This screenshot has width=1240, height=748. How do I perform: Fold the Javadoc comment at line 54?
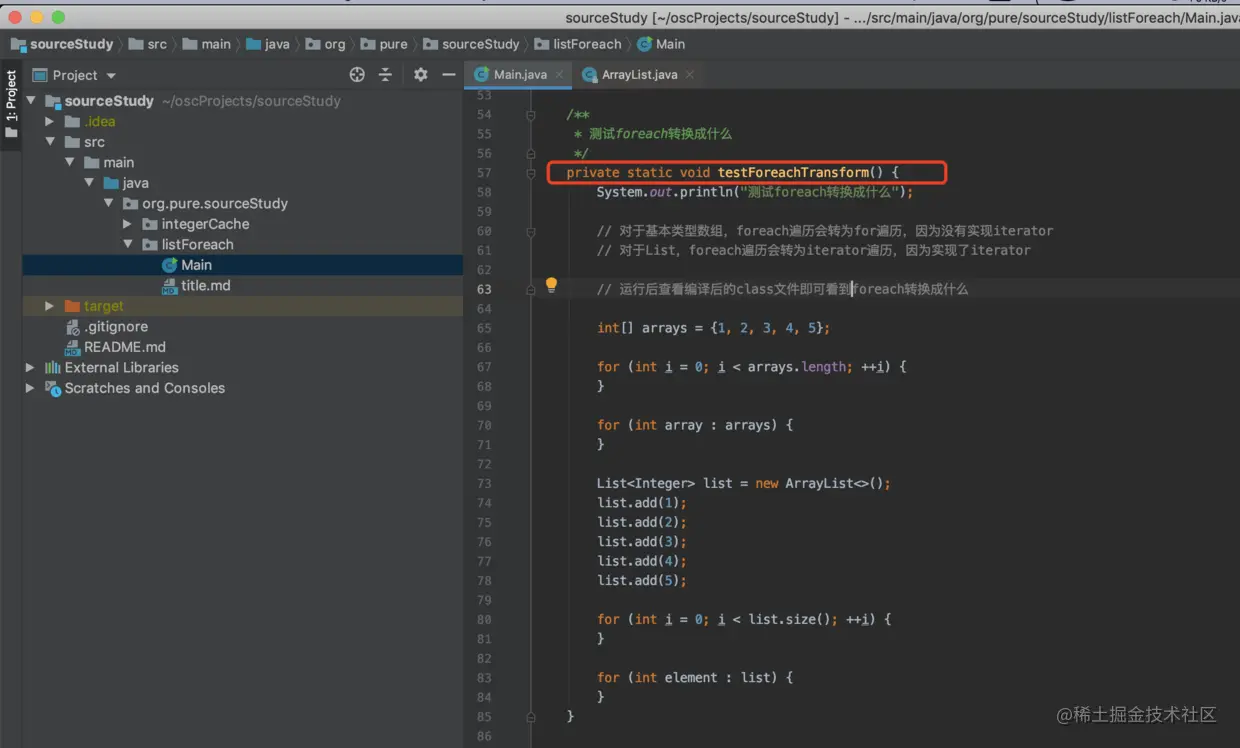pos(531,115)
